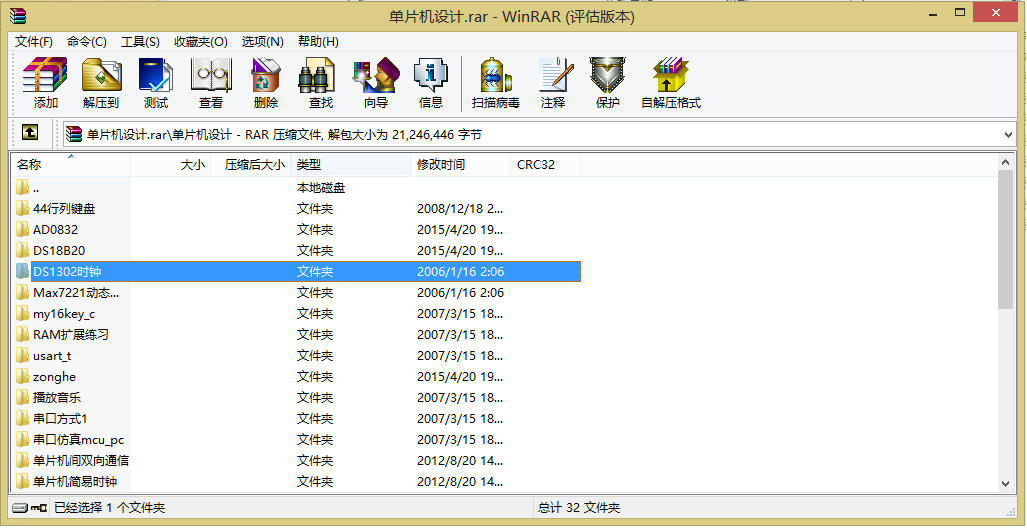Click the folder icon of AD0832
Viewport: 1027px width, 528px height.
(x=22, y=229)
